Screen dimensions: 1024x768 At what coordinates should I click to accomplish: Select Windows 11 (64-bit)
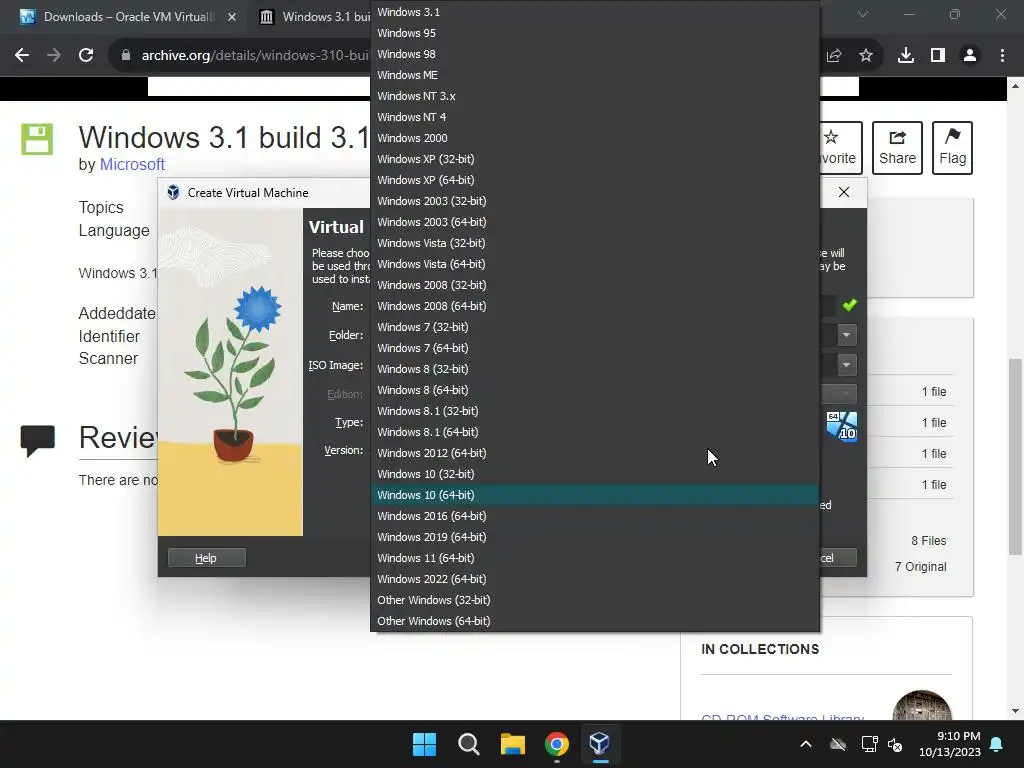click(x=594, y=558)
